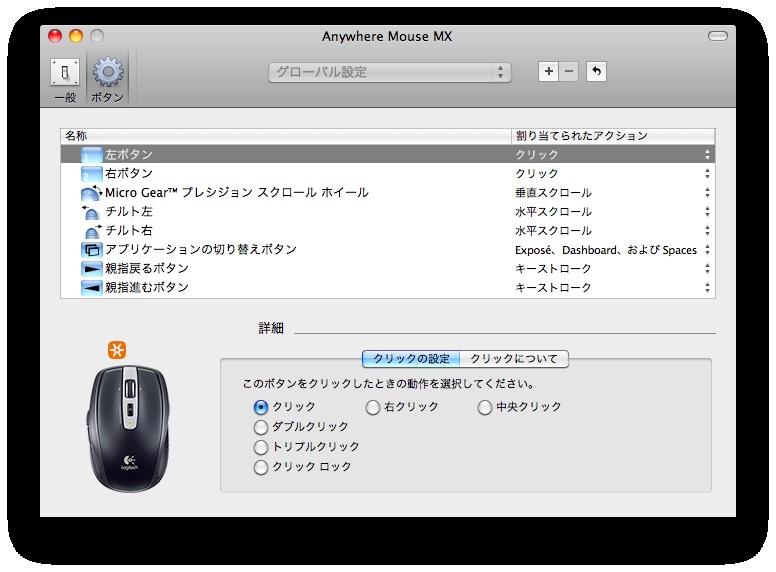Viewport: 776px width, 572px height.
Task: Open action dropdown for チルト左 row
Action: point(707,212)
